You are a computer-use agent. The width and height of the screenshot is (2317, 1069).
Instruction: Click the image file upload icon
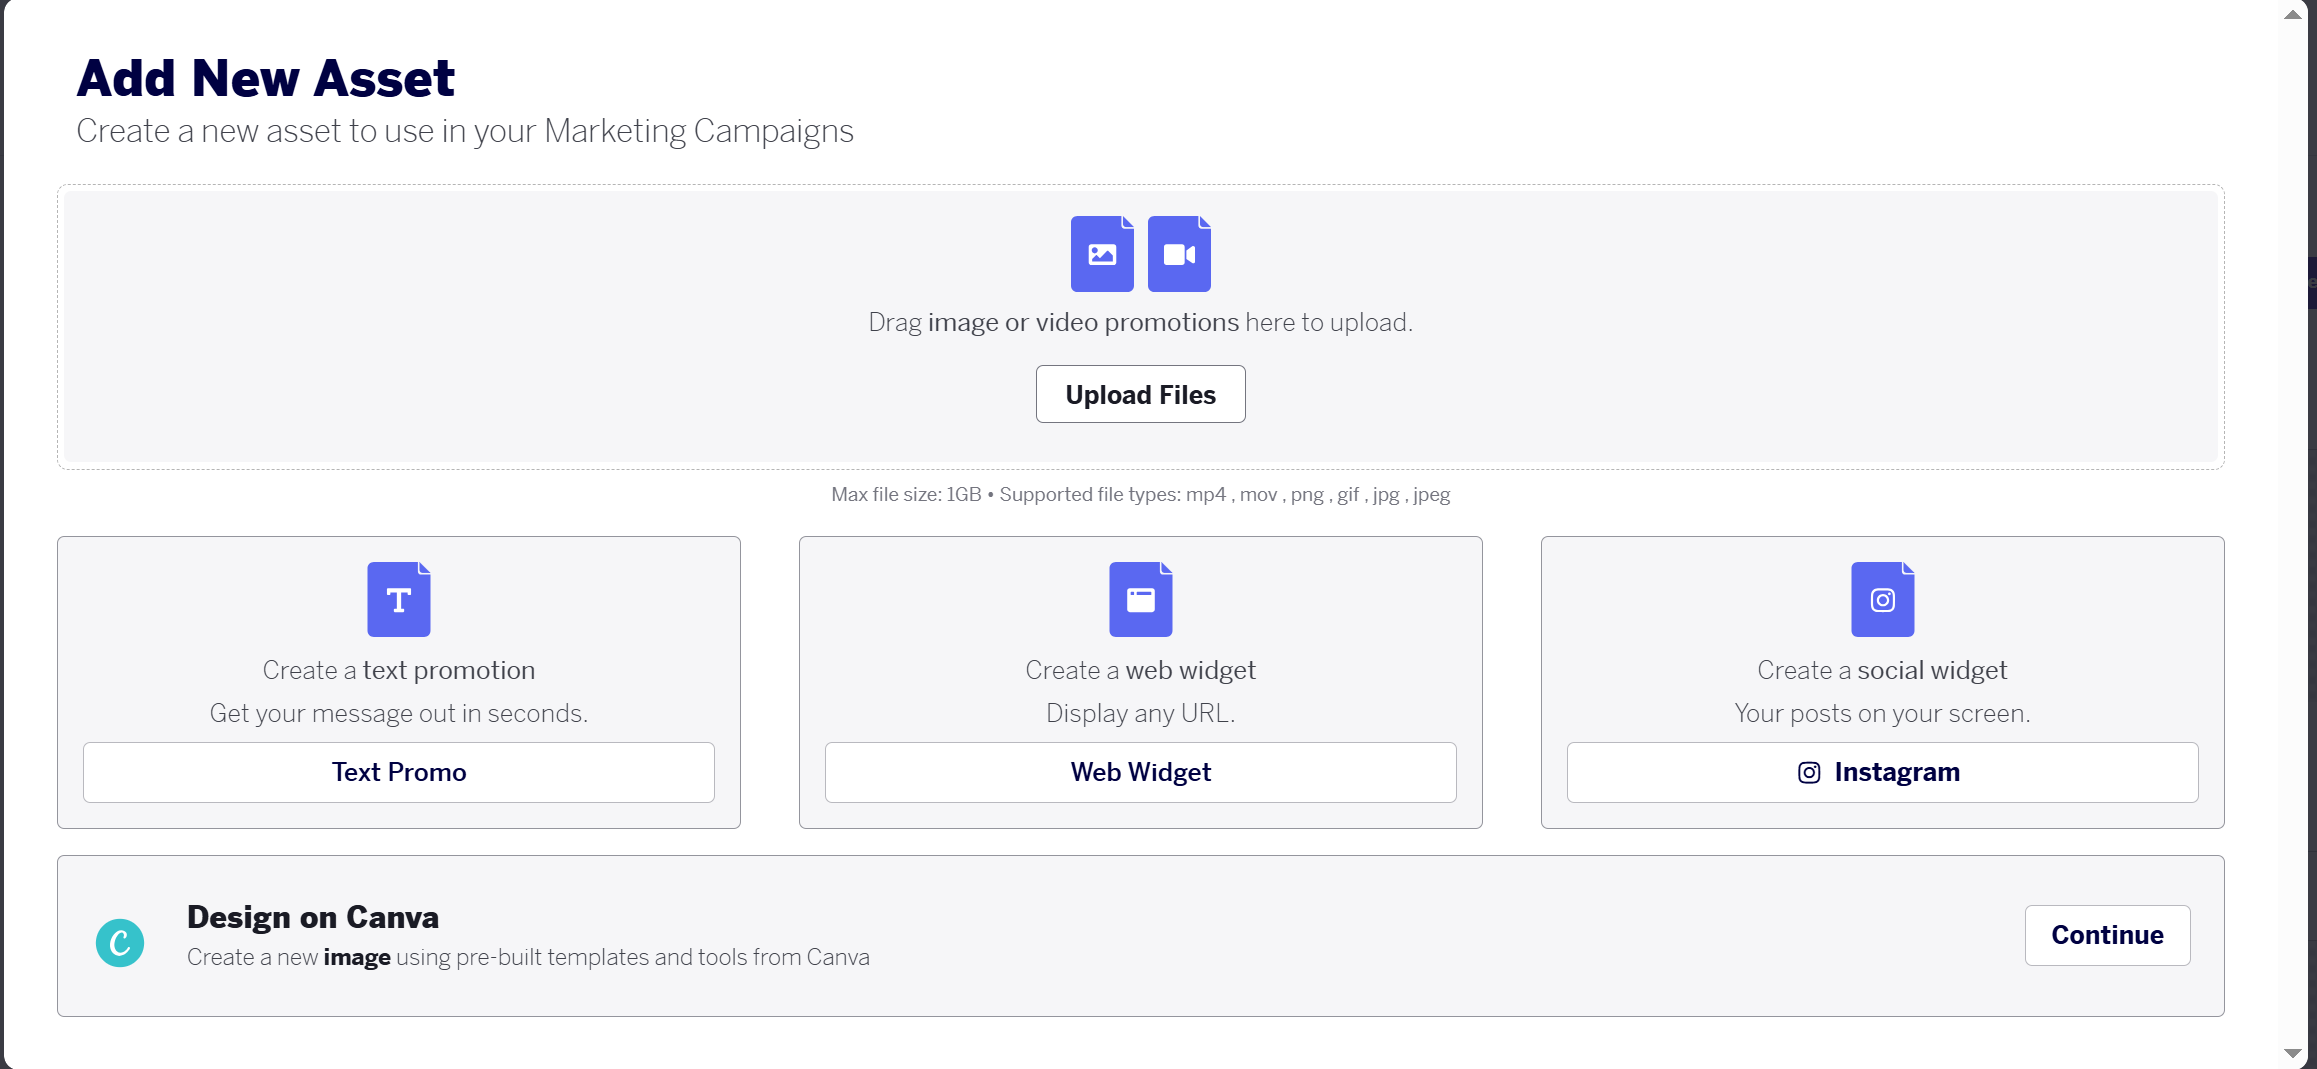click(1102, 254)
